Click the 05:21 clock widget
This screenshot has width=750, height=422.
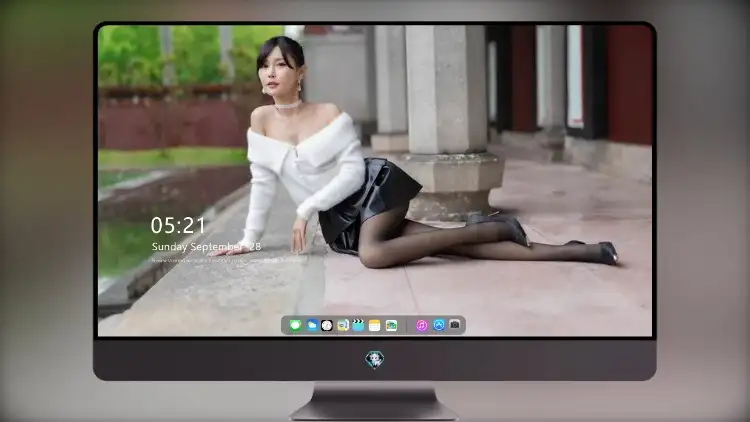(x=178, y=225)
